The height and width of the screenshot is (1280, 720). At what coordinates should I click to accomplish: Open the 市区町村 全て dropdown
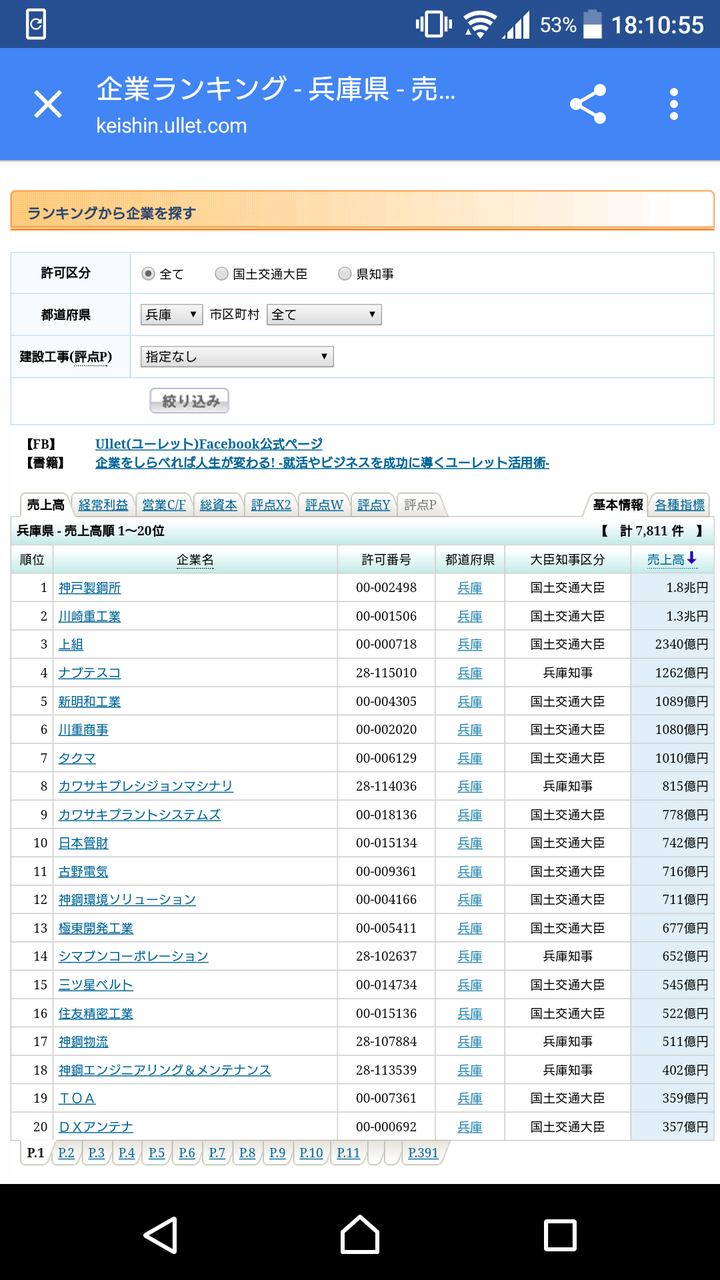(x=324, y=315)
